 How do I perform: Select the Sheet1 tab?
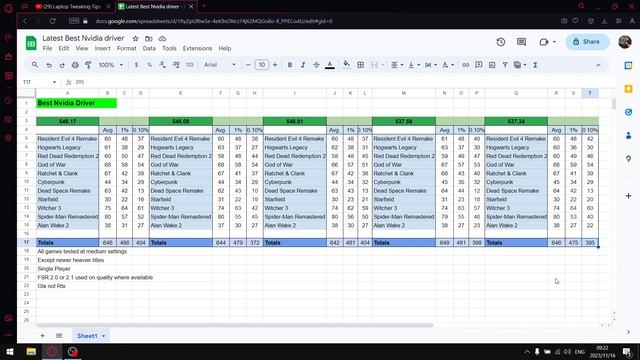pyautogui.click(x=91, y=336)
